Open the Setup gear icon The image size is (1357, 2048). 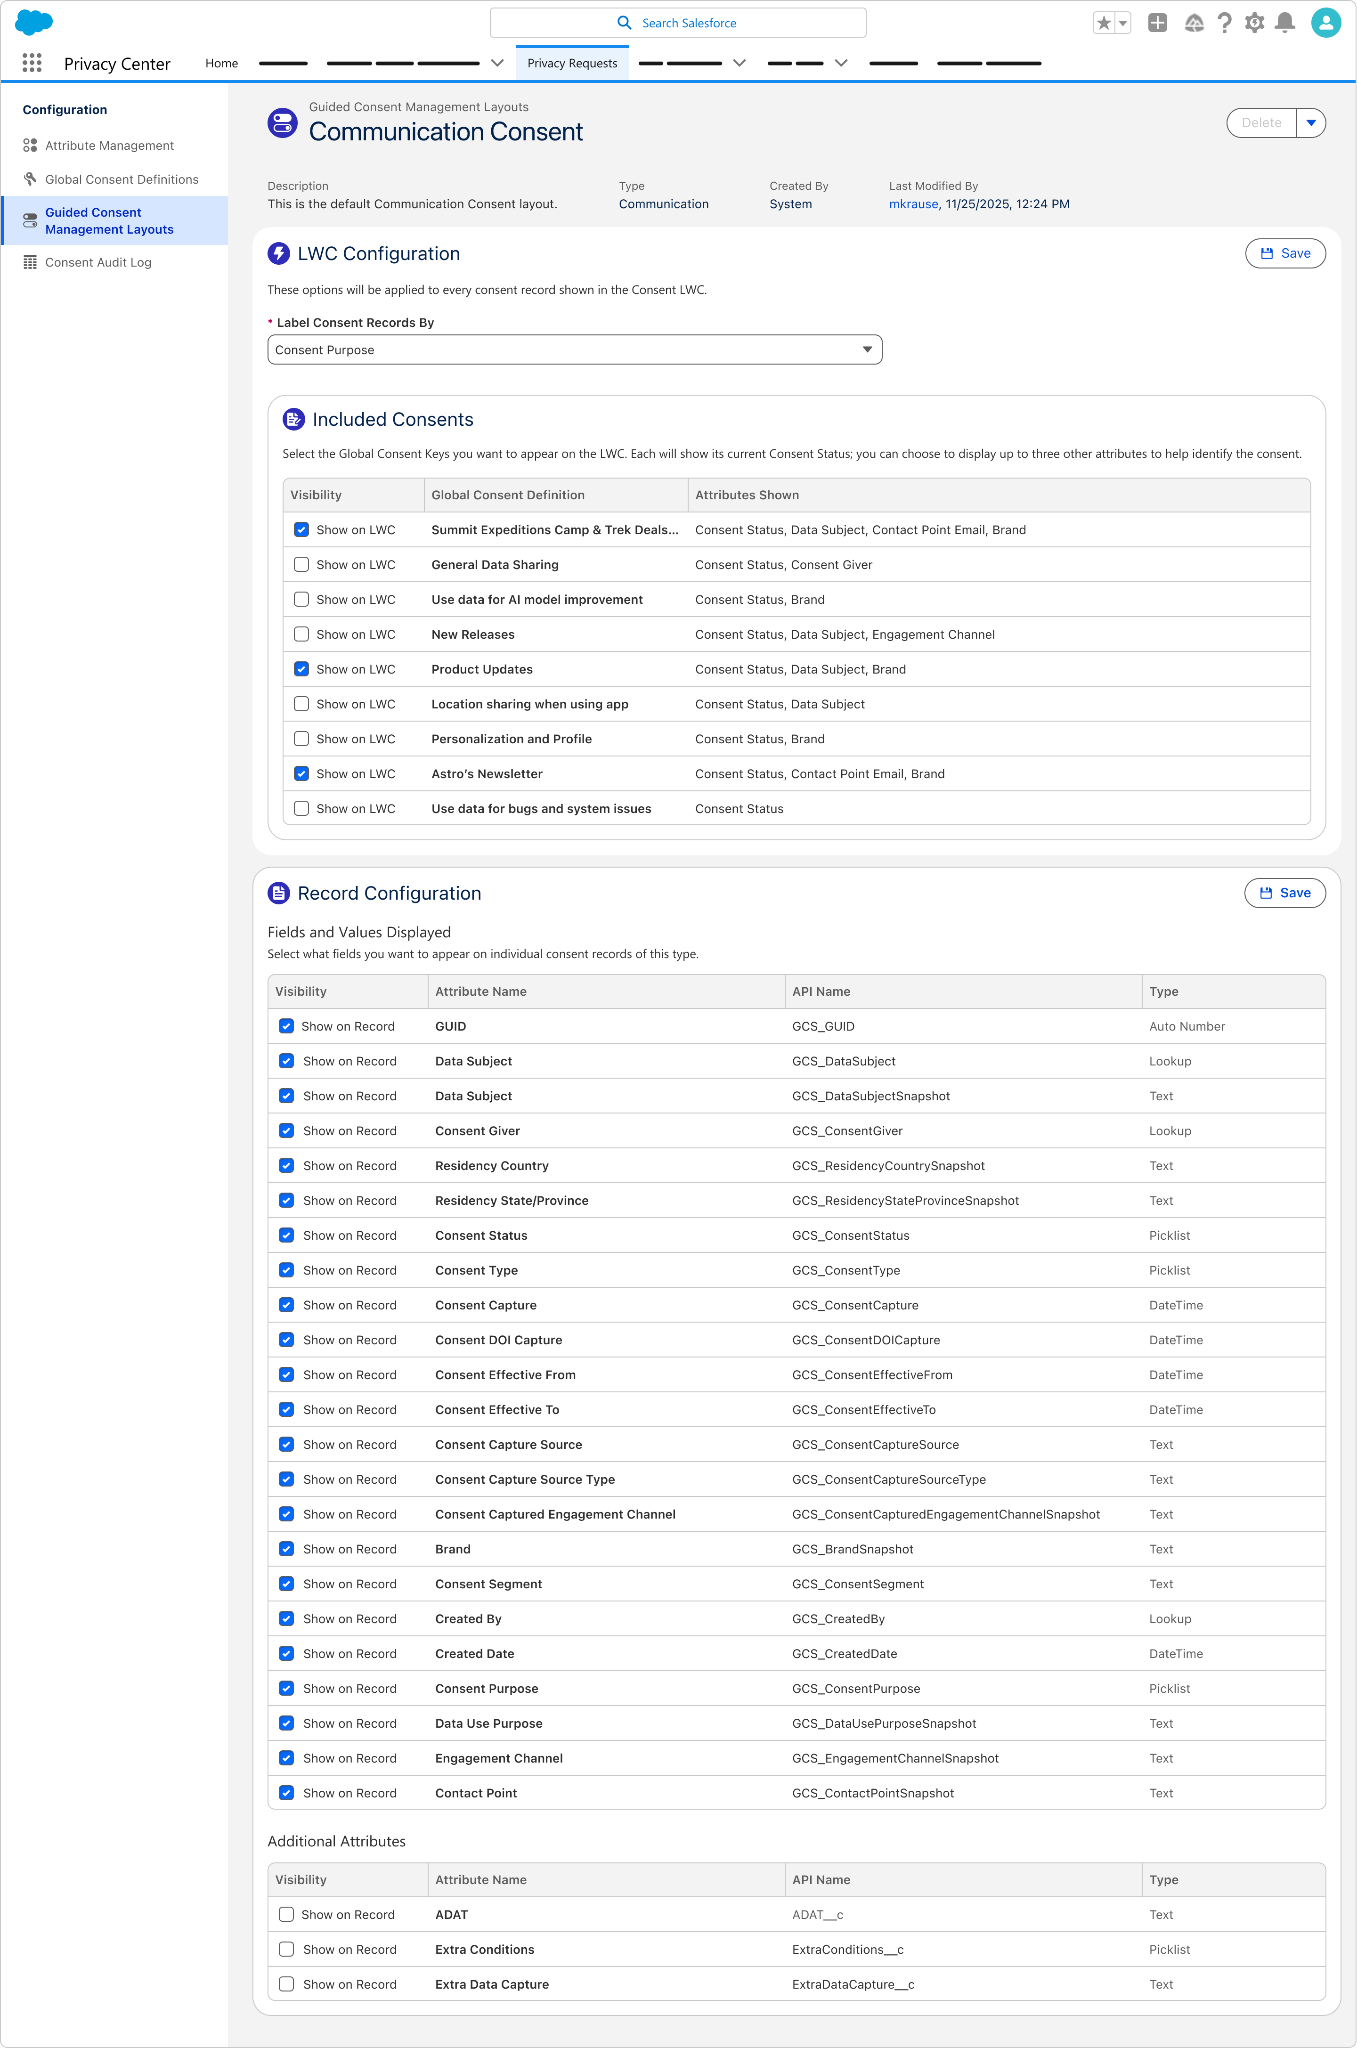1254,22
